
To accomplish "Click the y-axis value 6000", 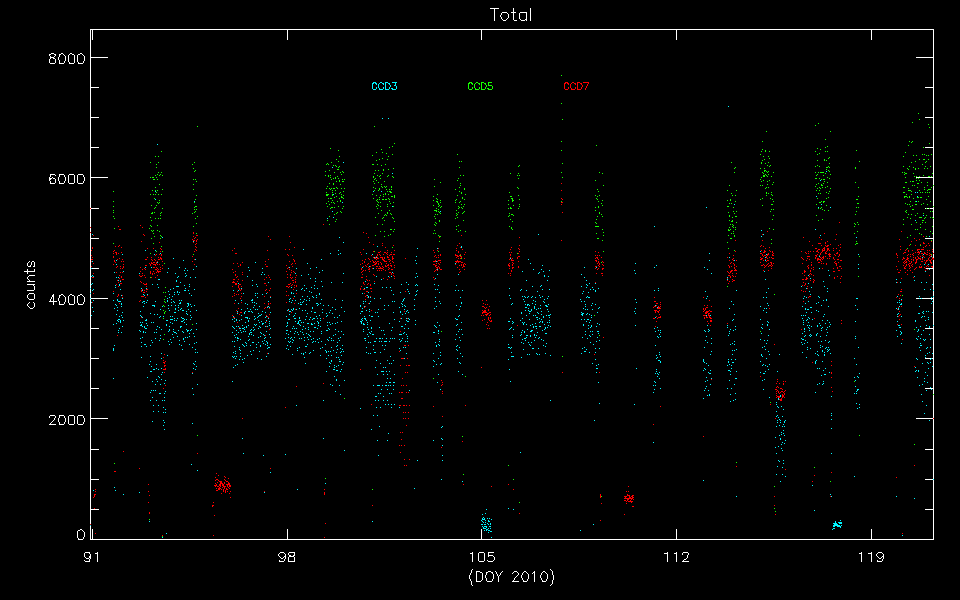I will 67,179.
